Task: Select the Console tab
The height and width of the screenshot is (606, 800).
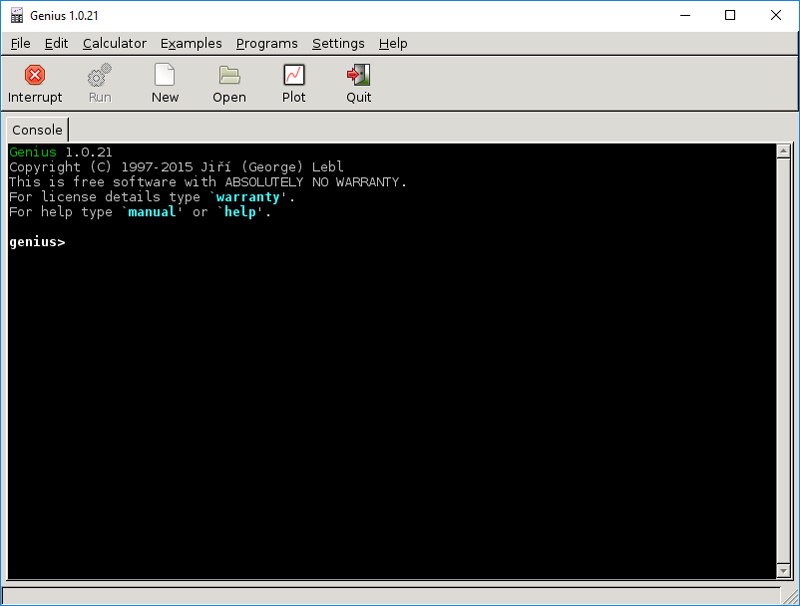Action: click(37, 130)
